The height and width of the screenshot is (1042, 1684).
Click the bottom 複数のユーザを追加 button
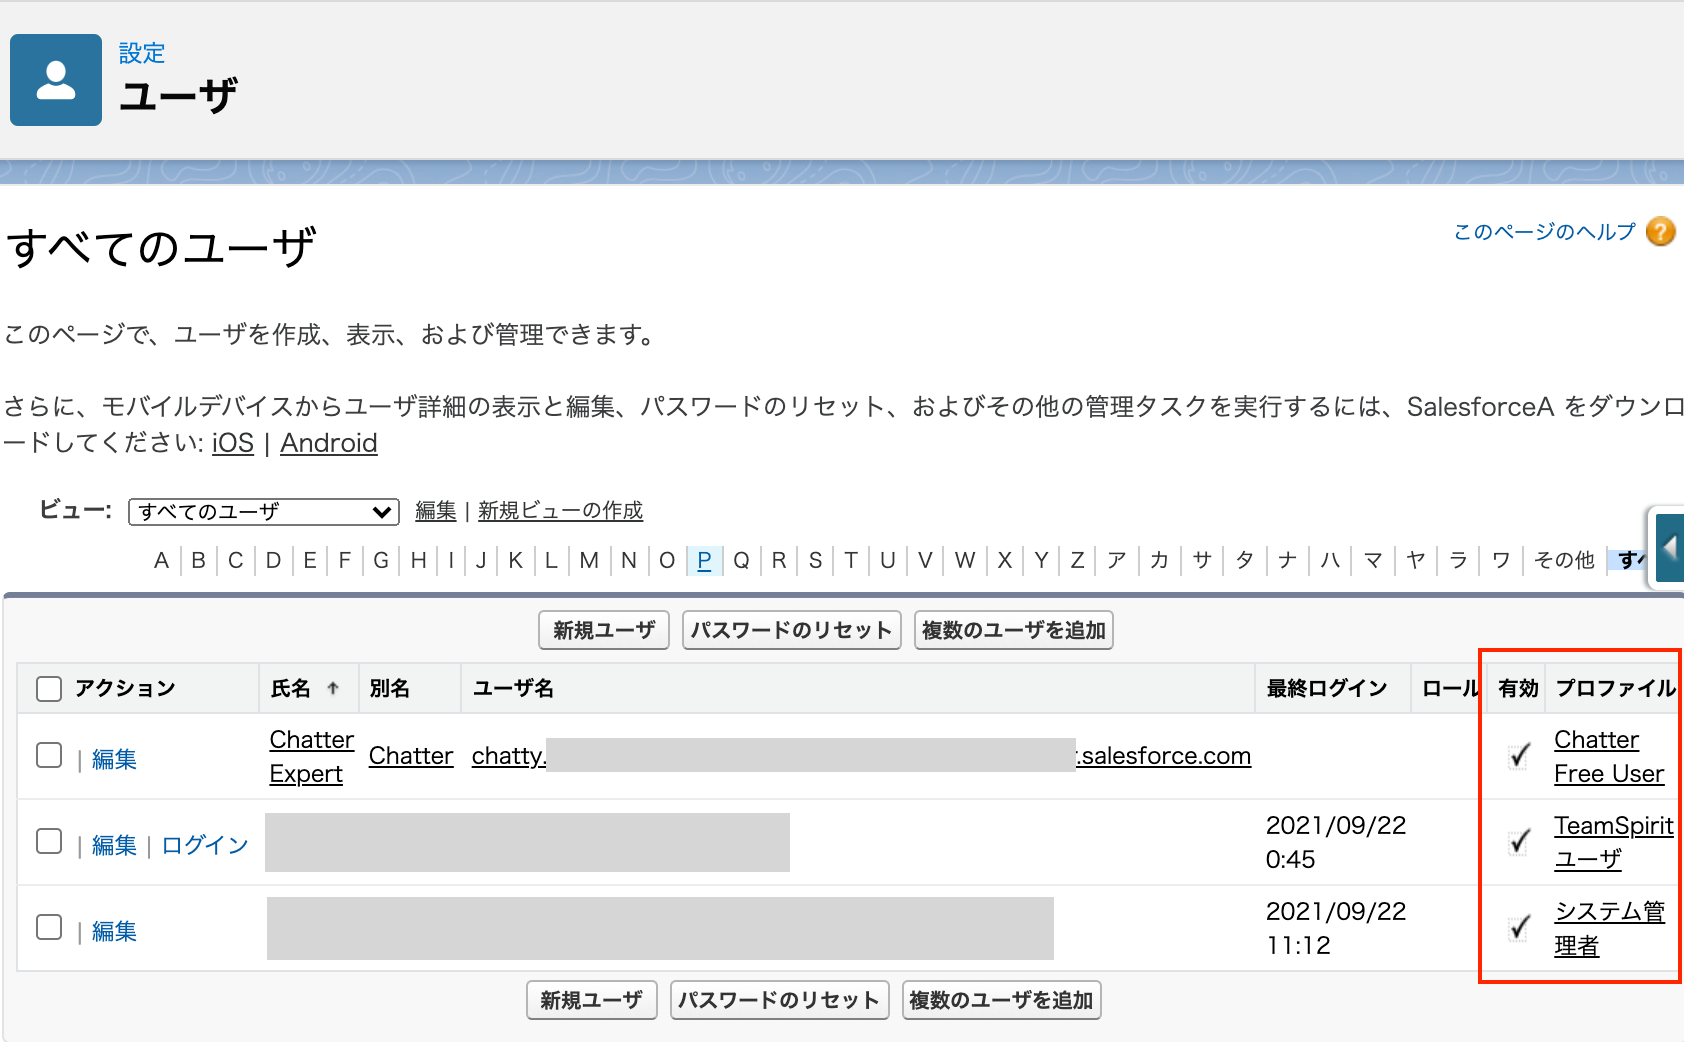(1001, 1000)
